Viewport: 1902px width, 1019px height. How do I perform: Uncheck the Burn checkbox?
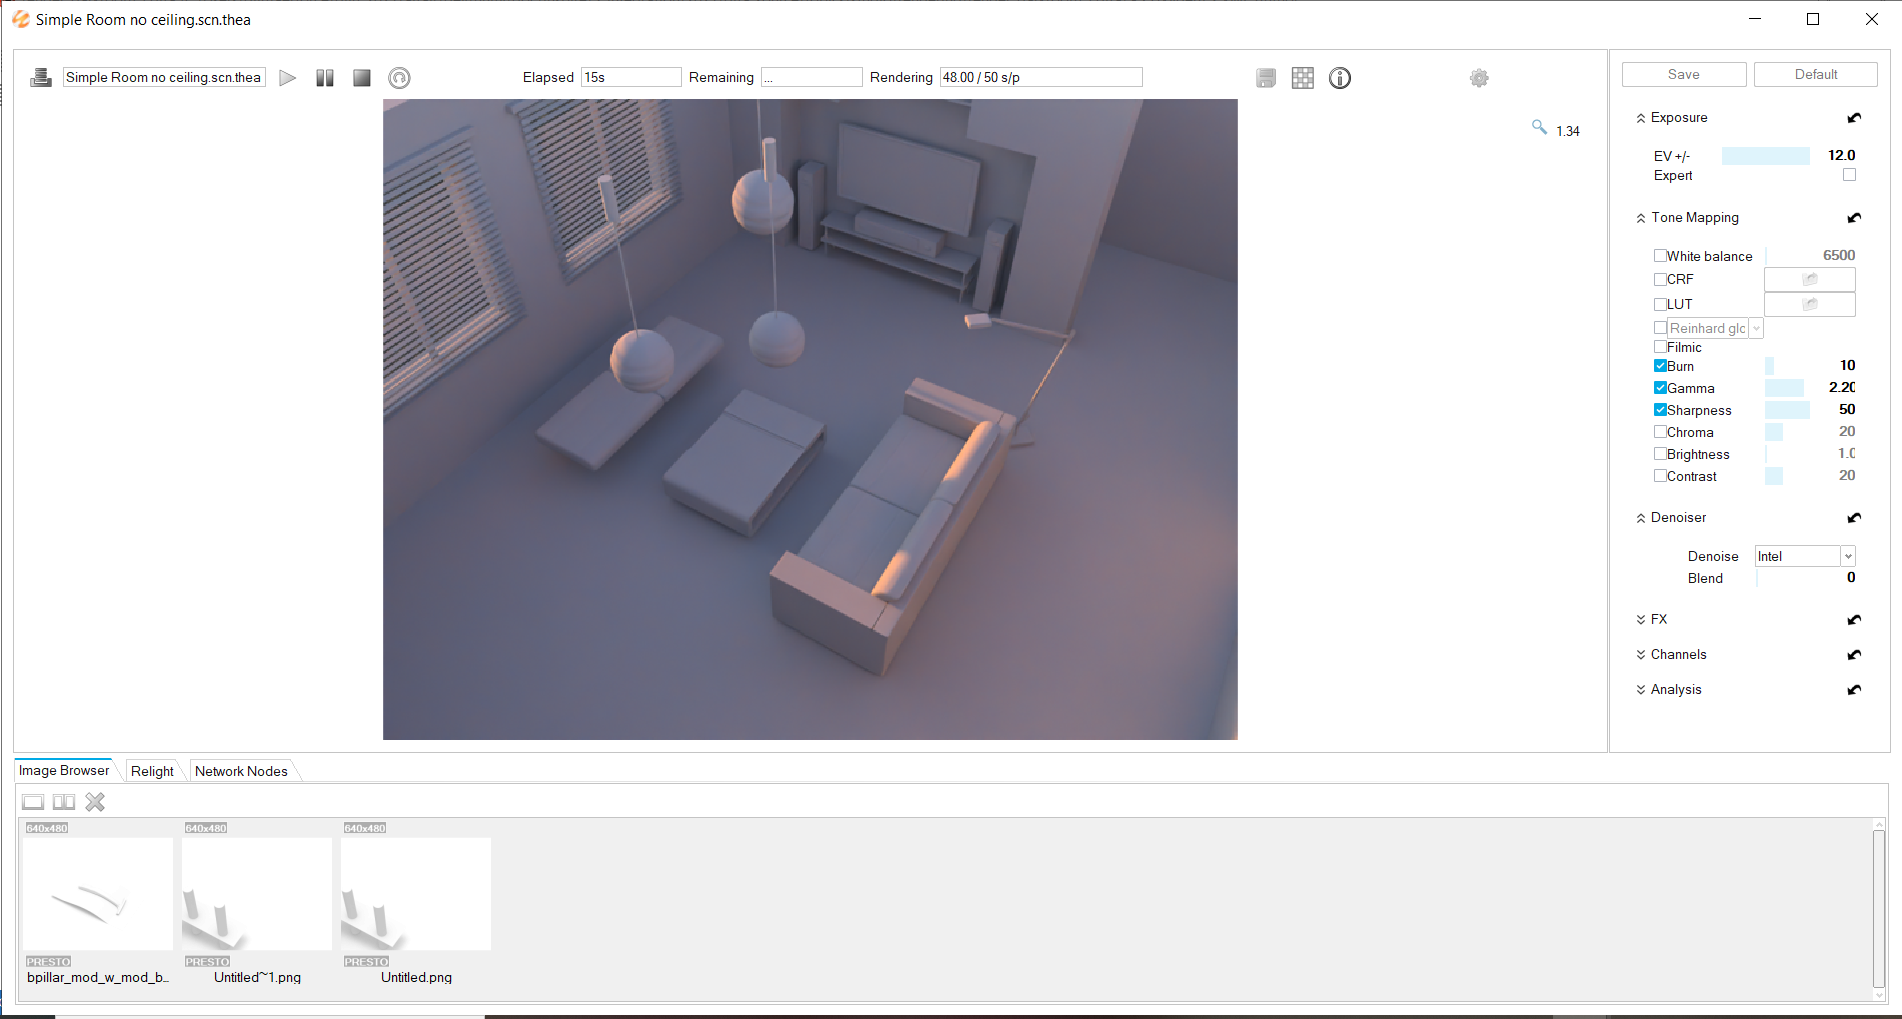[1660, 366]
